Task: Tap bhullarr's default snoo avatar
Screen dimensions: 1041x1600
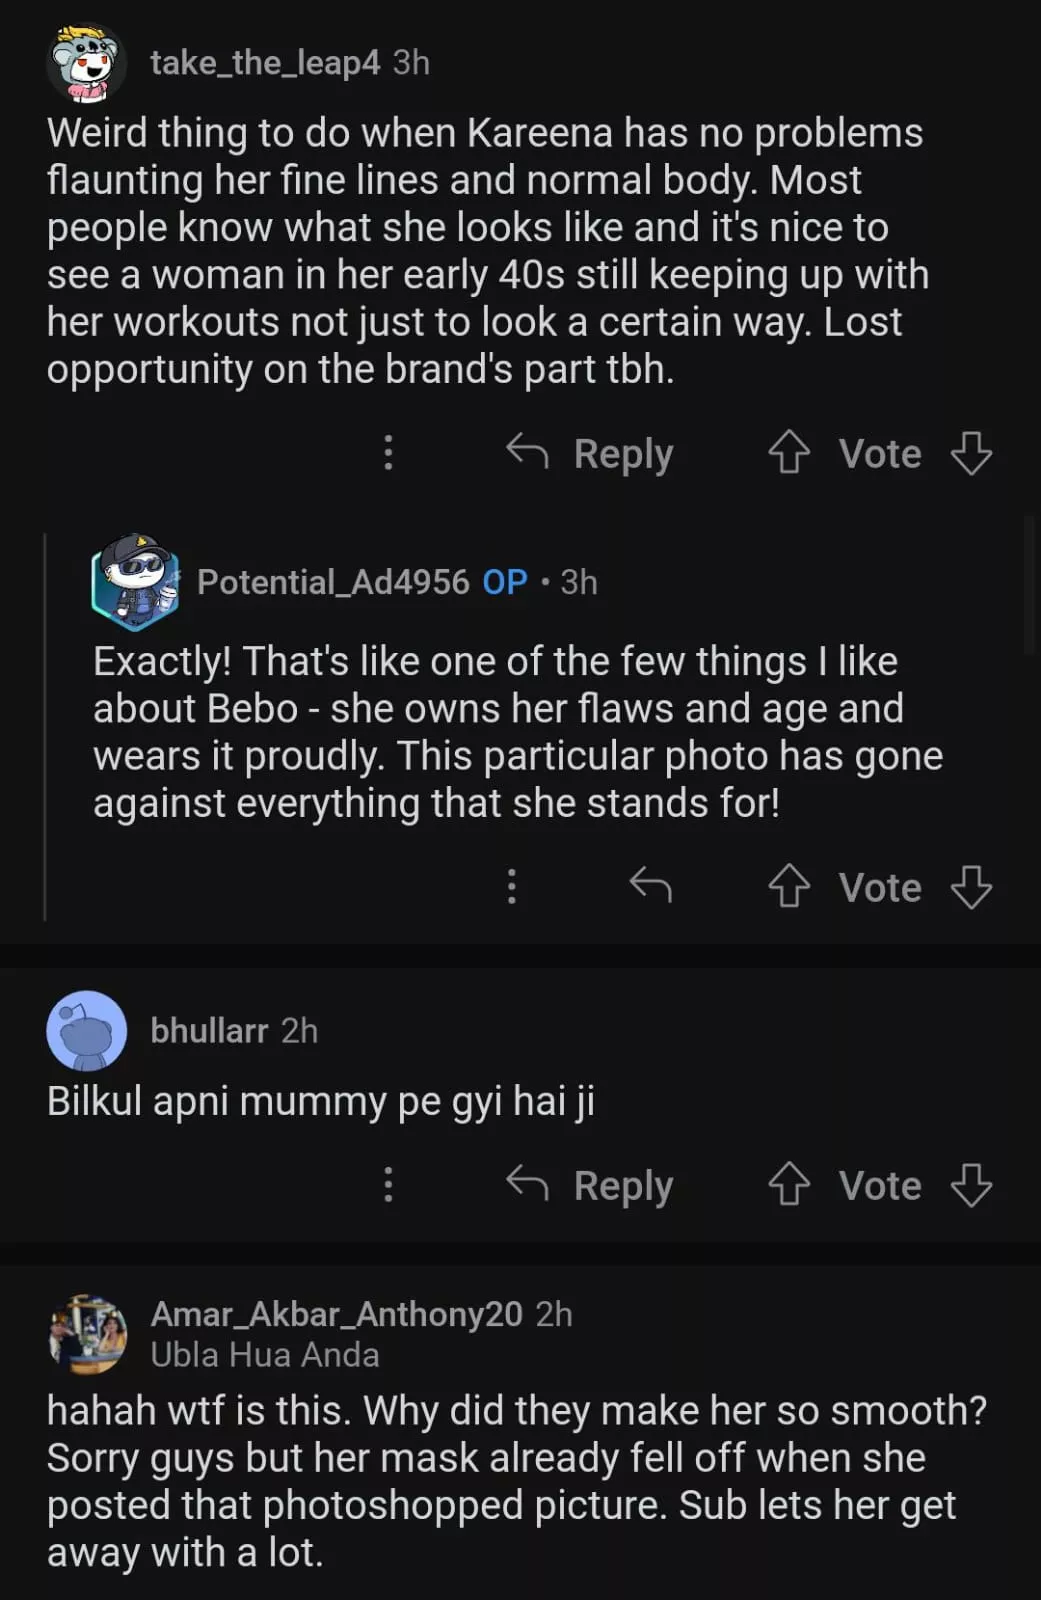Action: (x=86, y=1031)
